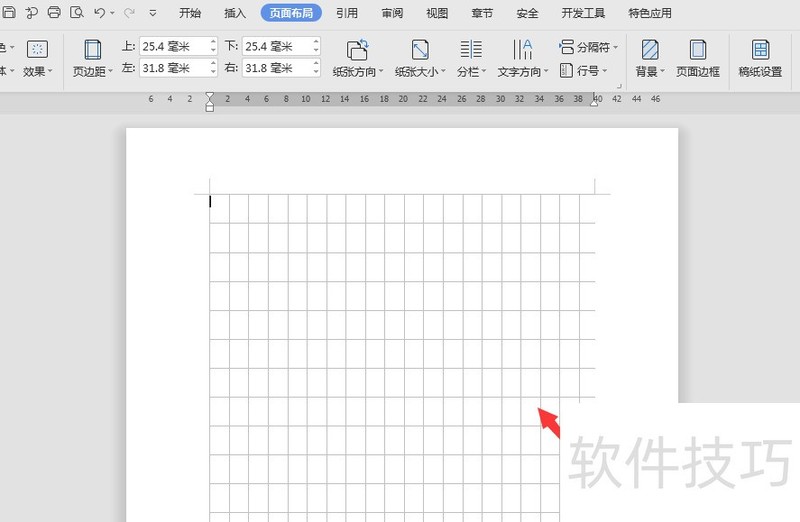The width and height of the screenshot is (800, 522).
Task: Click the 纸张方向 orientation icon
Action: coord(357,49)
